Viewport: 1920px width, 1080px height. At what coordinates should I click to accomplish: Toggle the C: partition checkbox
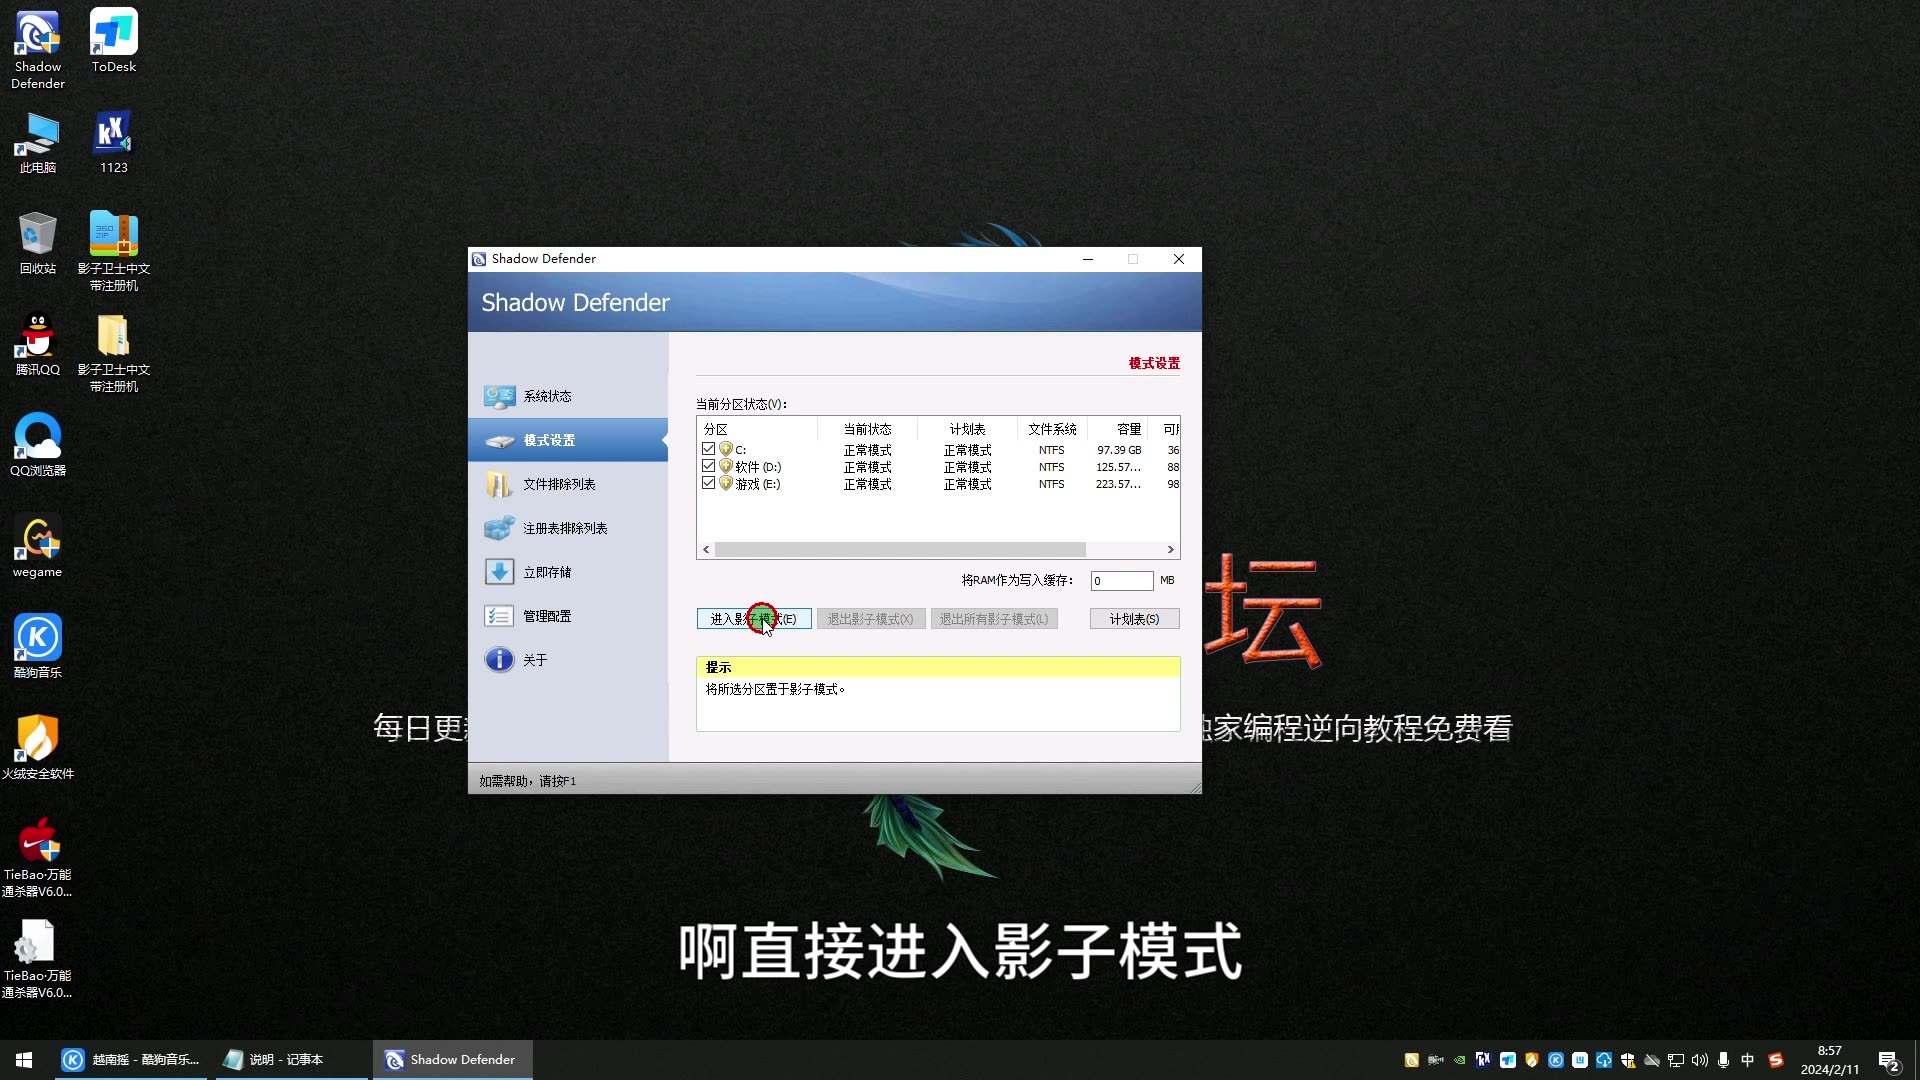pos(709,449)
